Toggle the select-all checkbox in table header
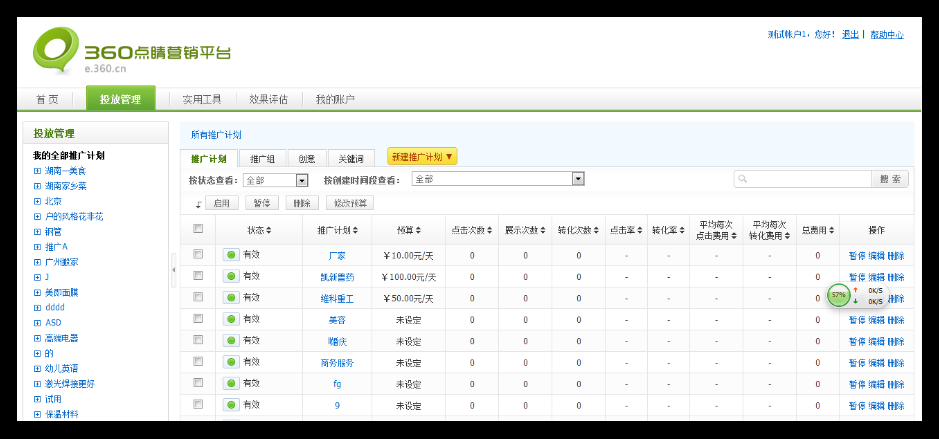Viewport: 939px width, 439px height. click(x=198, y=229)
